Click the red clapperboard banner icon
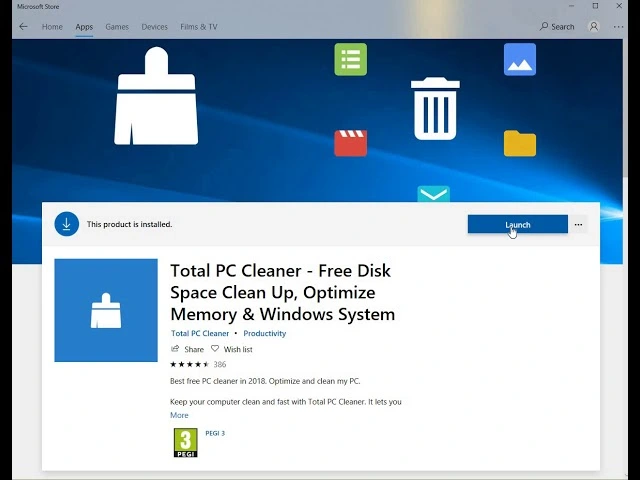 pos(351,143)
